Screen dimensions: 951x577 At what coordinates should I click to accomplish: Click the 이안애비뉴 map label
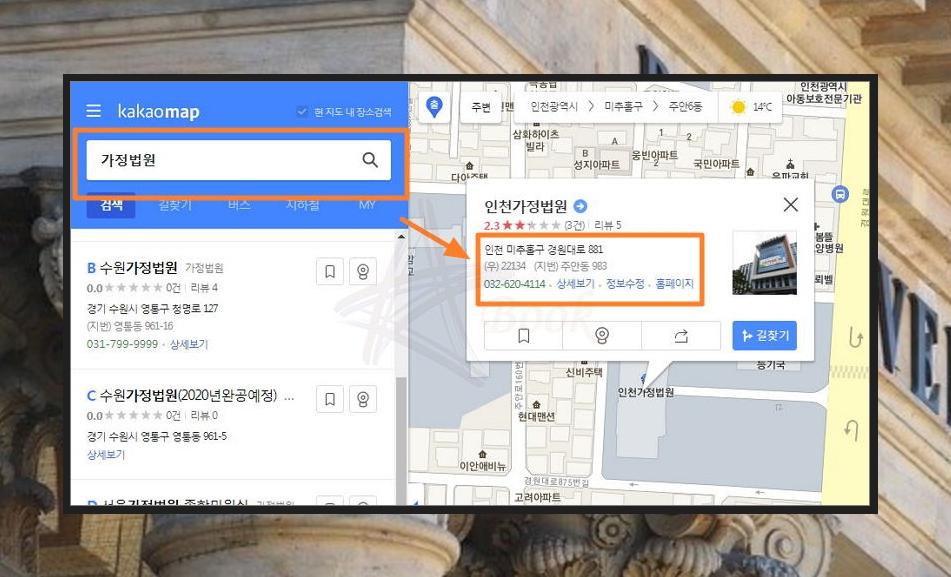pos(482,466)
